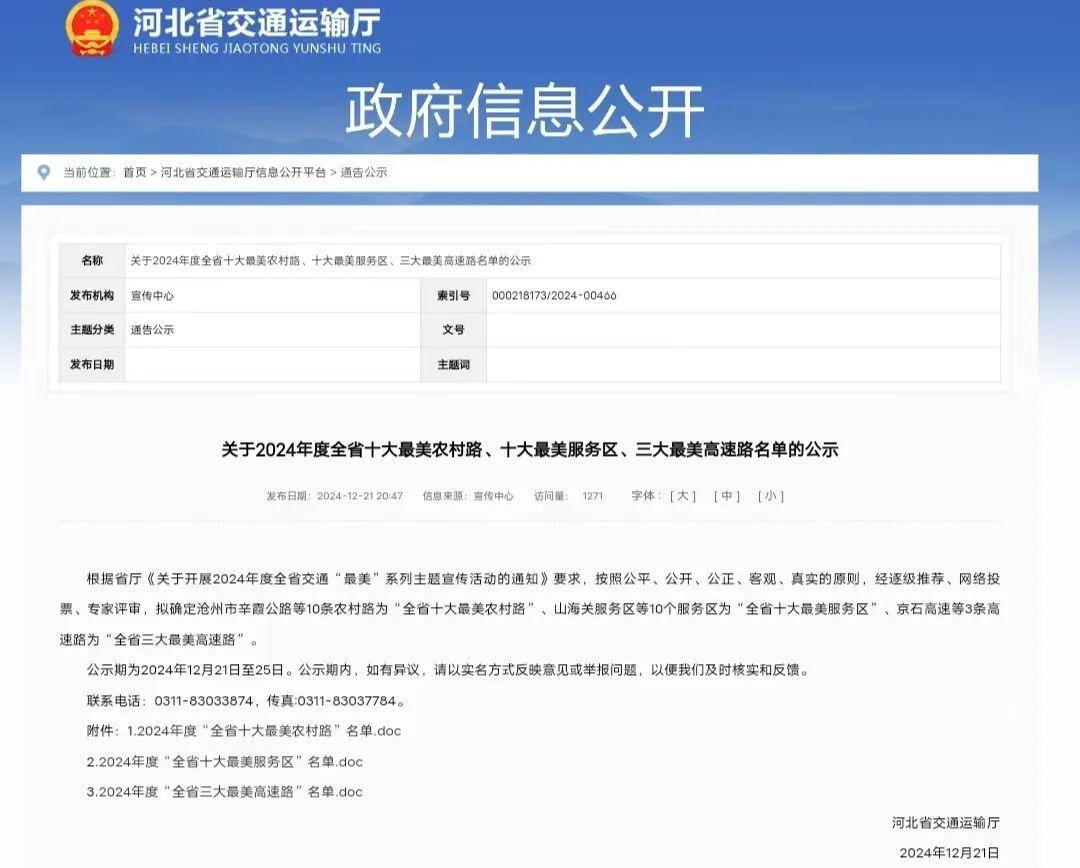This screenshot has width=1080, height=868.
Task: Click 宣传中心 in the 发布机构 row
Action: [152, 296]
